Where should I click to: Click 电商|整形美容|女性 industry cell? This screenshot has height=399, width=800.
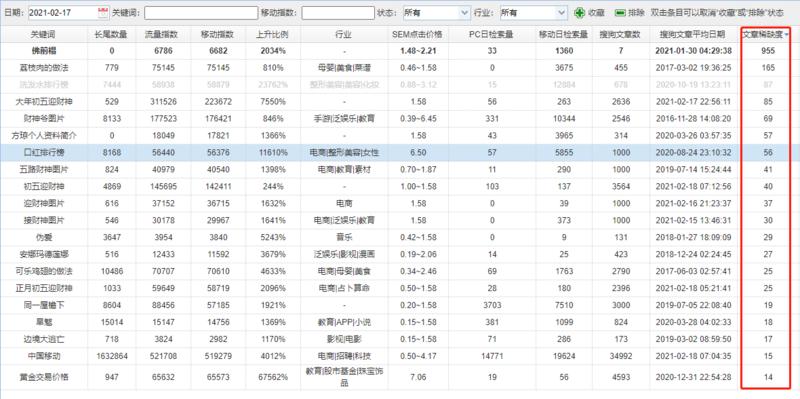tap(343, 153)
